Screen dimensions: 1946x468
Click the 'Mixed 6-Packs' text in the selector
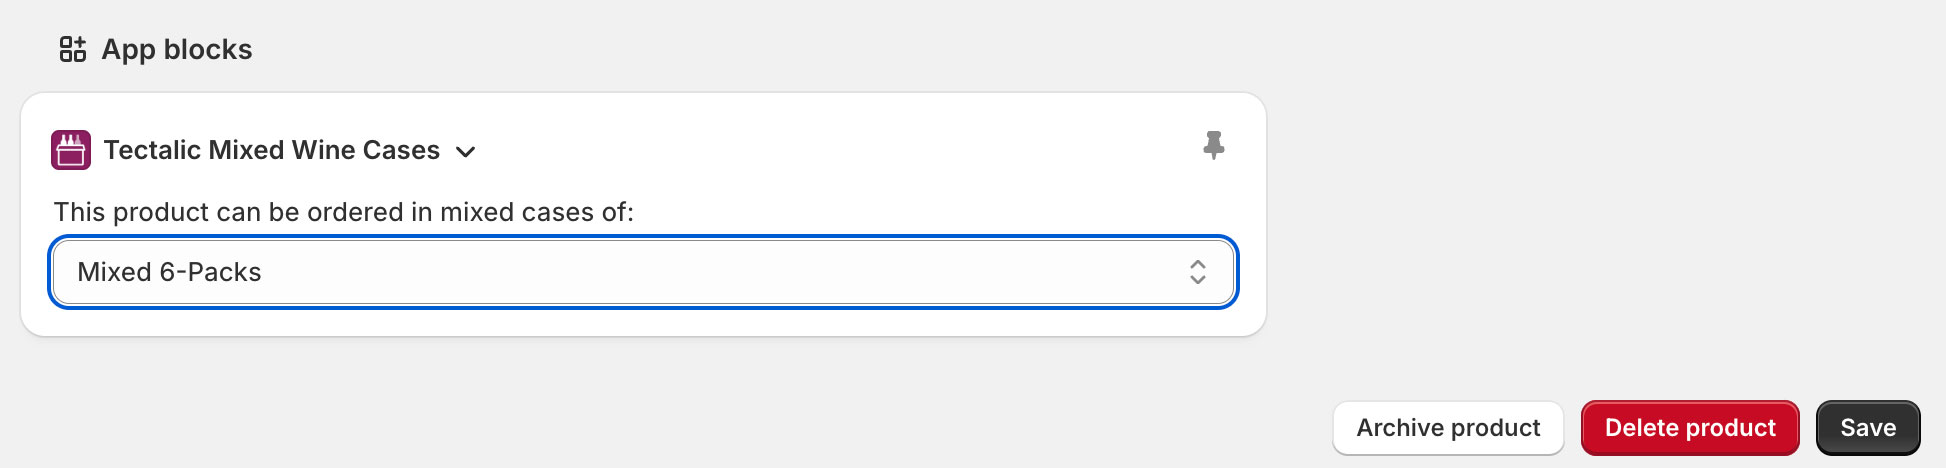click(x=169, y=272)
